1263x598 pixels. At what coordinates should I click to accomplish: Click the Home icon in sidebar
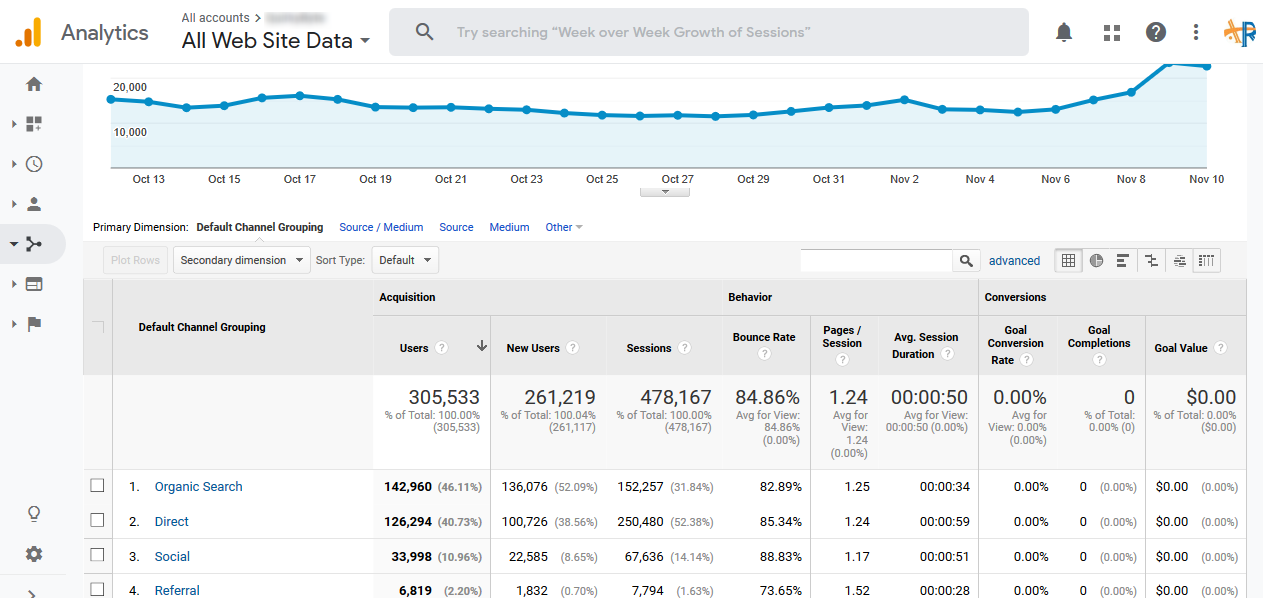pyautogui.click(x=34, y=84)
